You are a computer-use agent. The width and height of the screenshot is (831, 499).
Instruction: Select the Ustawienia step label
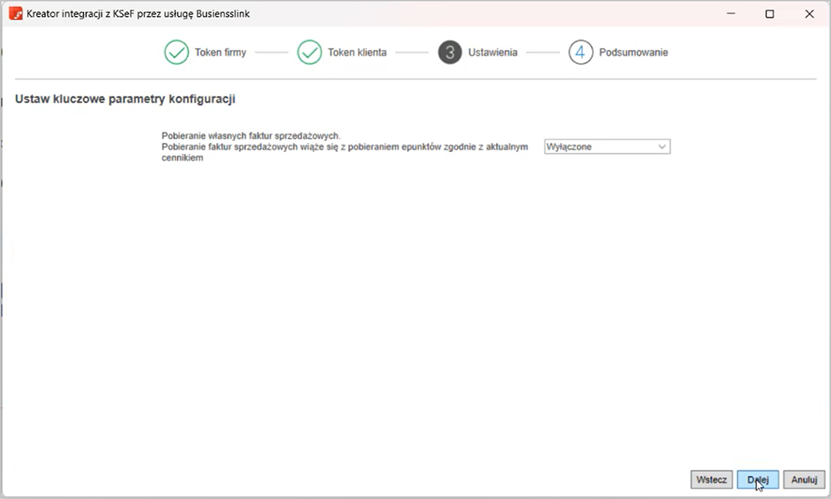(x=493, y=53)
